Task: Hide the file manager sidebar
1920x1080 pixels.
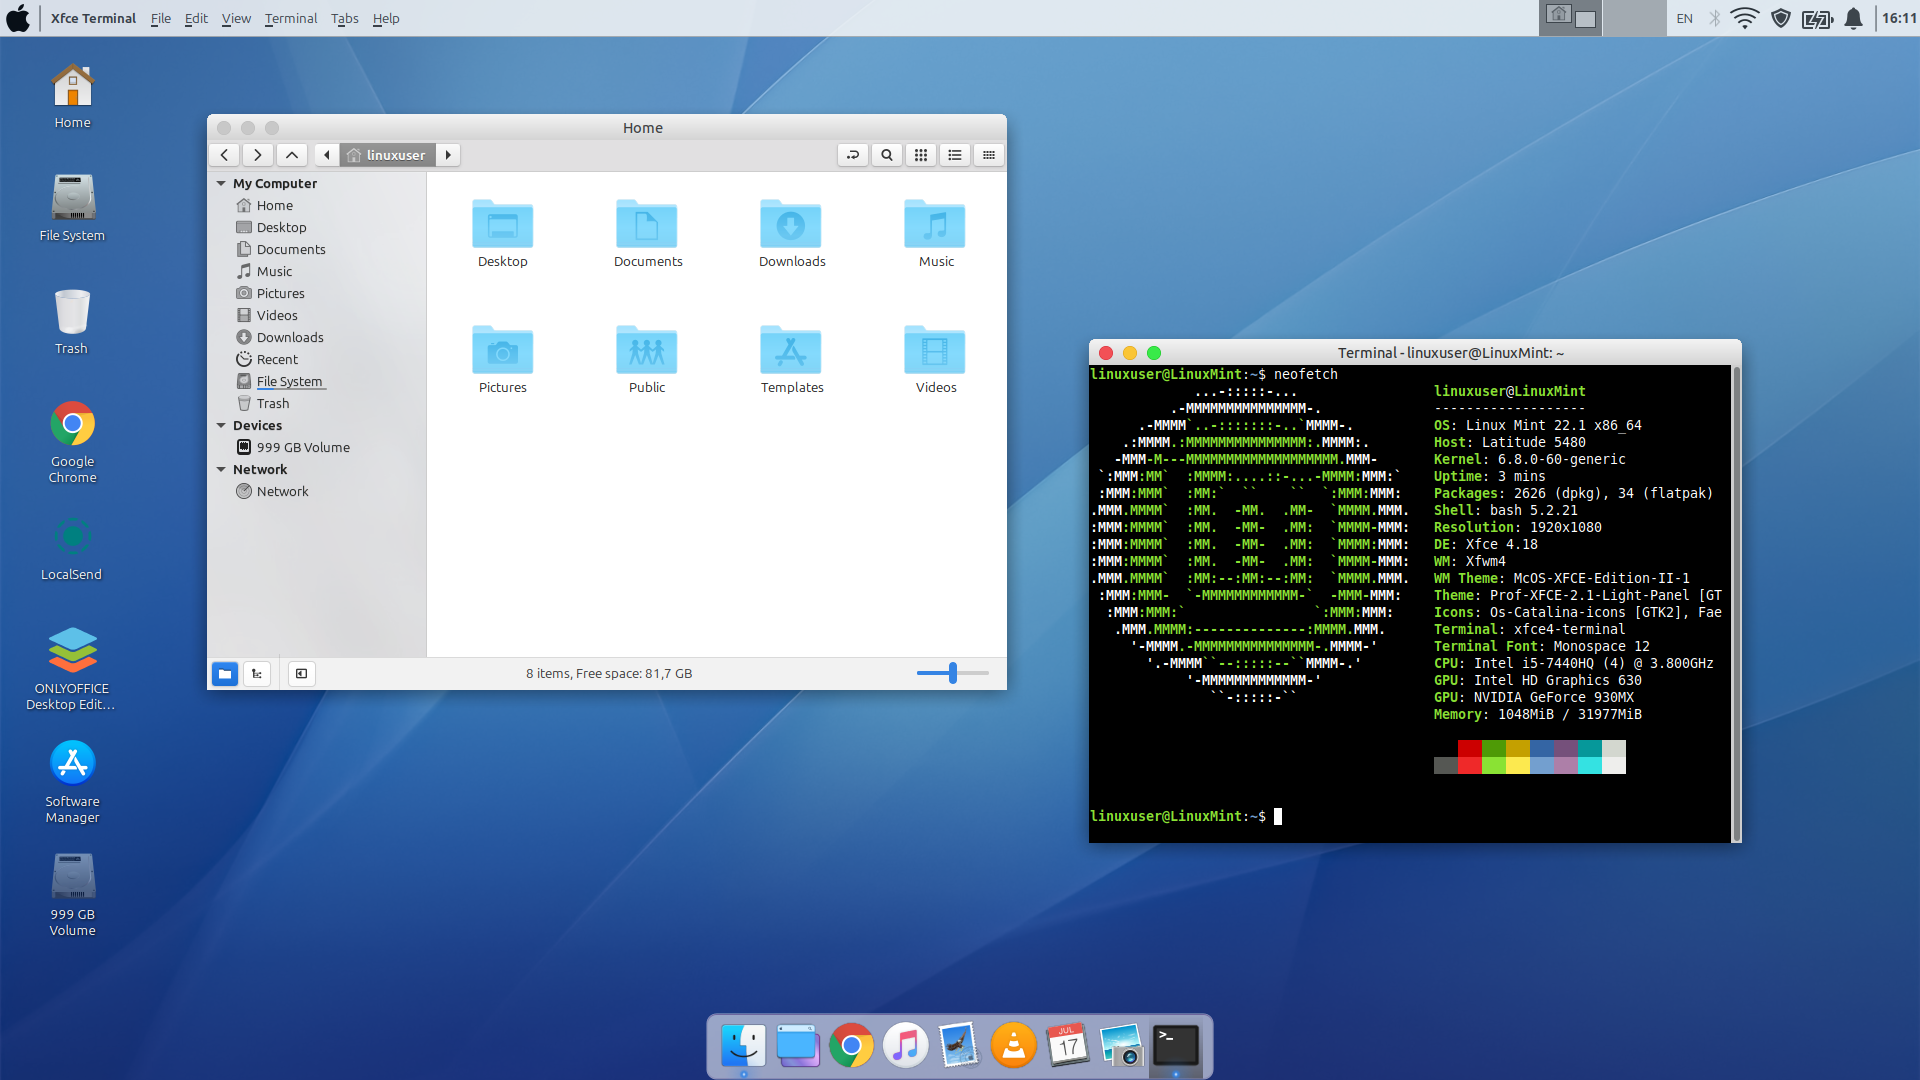Action: click(301, 674)
